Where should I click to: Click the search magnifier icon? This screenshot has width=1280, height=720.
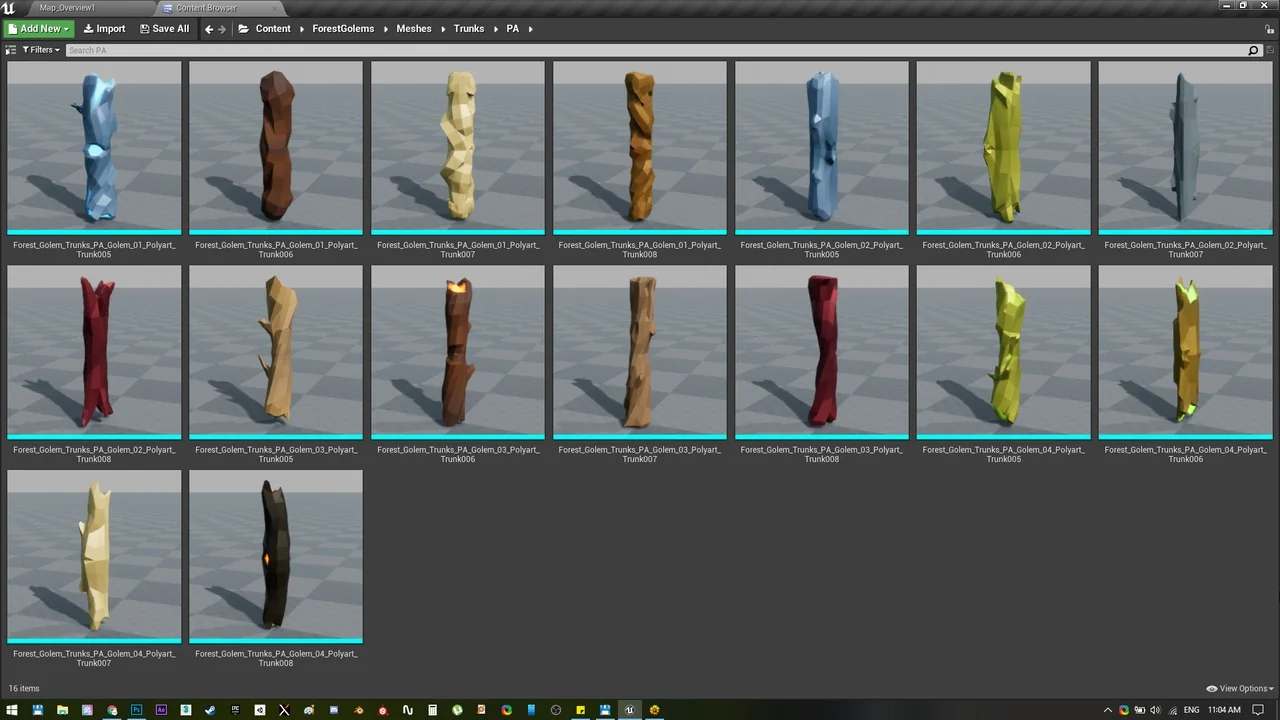[1253, 50]
